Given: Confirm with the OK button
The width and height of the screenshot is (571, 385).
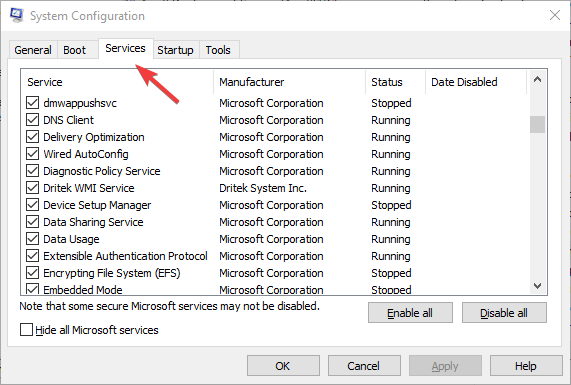Looking at the screenshot, I should point(283,366).
